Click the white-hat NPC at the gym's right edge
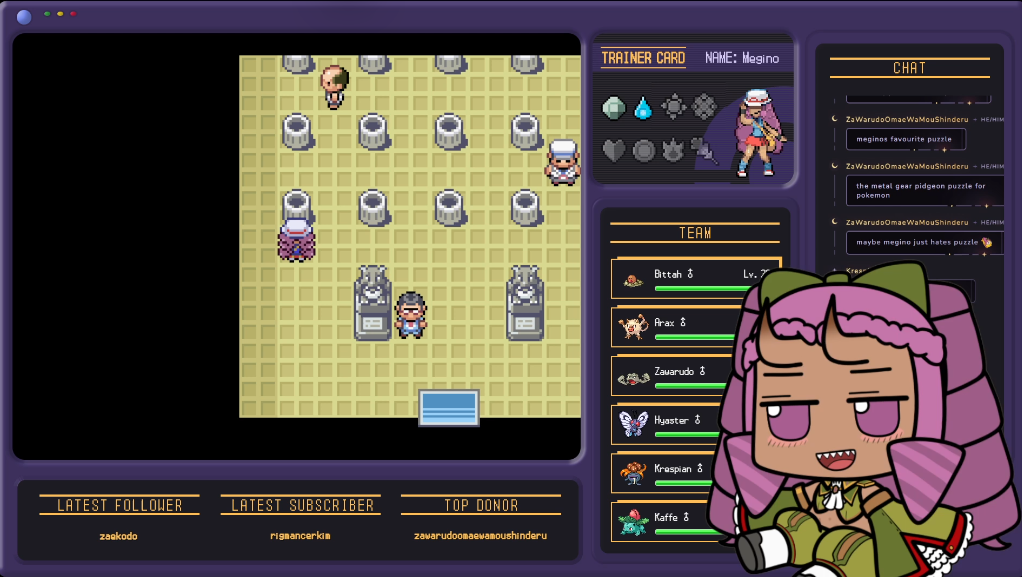Viewport: 1022px width, 577px height. 562,162
